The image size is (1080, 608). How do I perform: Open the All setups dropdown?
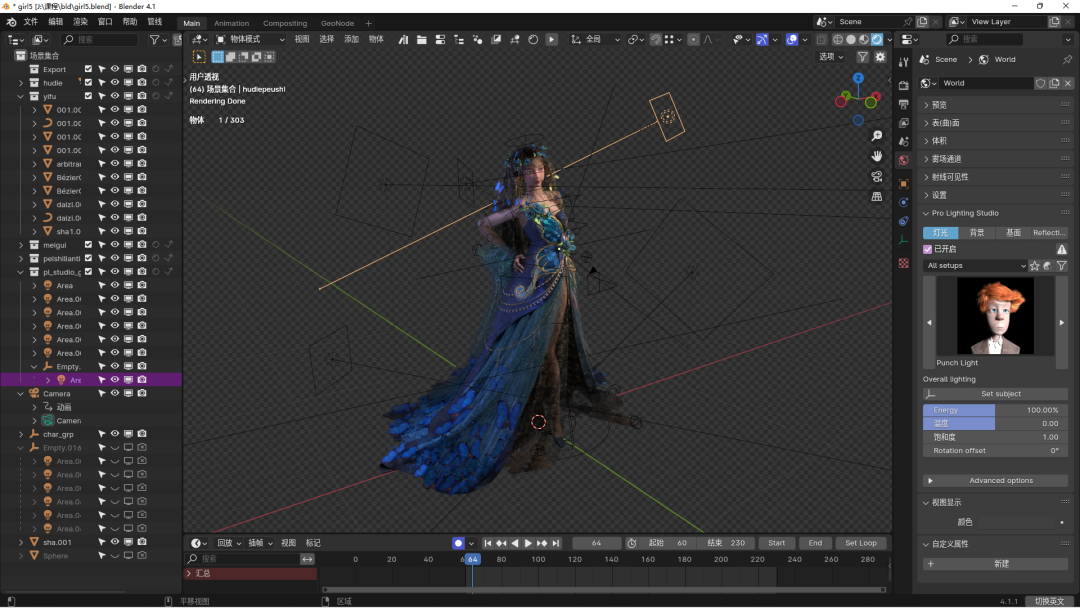[x=975, y=266]
